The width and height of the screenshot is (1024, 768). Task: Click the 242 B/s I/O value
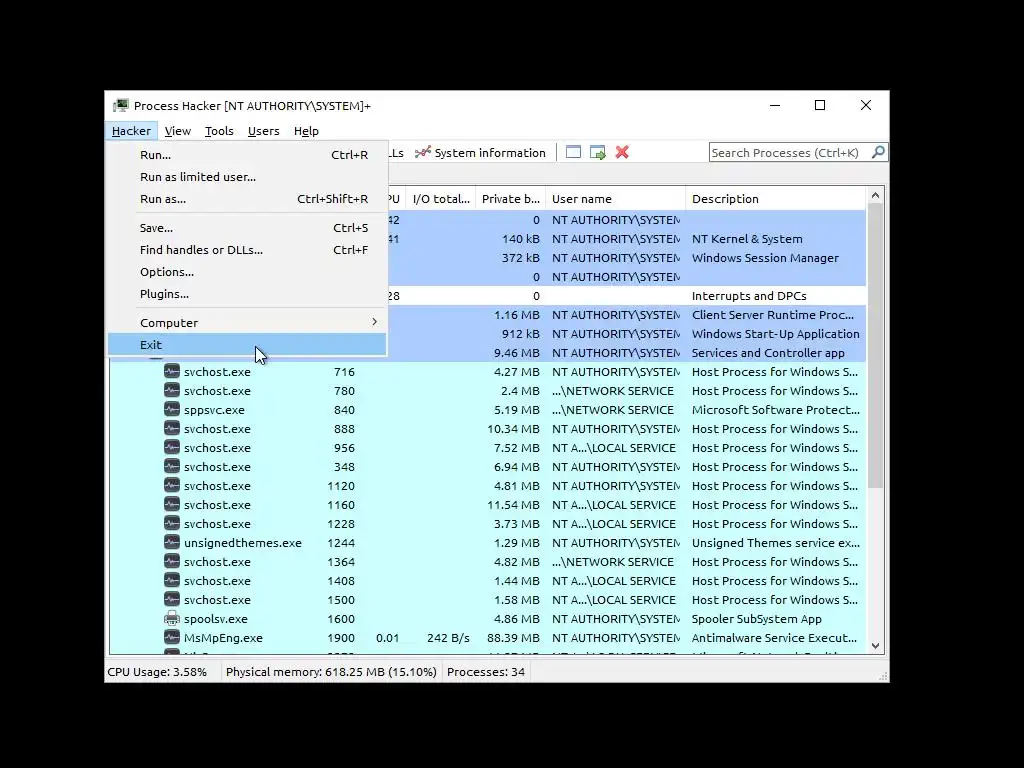[448, 637]
